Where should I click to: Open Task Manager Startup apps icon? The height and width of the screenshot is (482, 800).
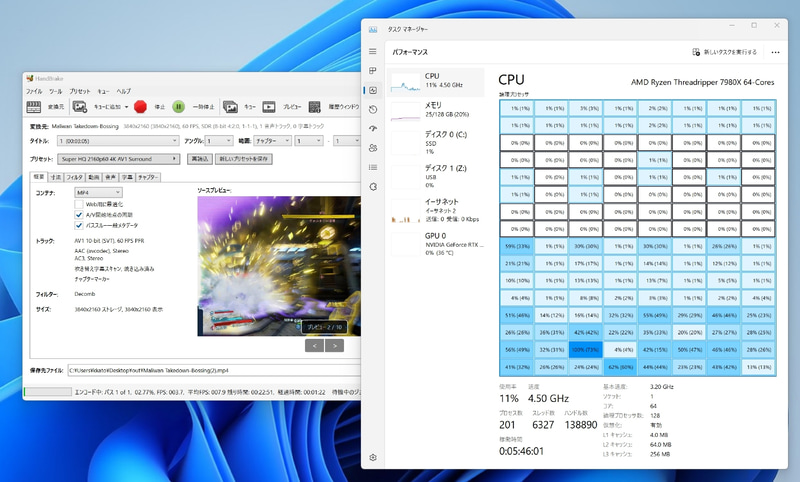pyautogui.click(x=373, y=129)
